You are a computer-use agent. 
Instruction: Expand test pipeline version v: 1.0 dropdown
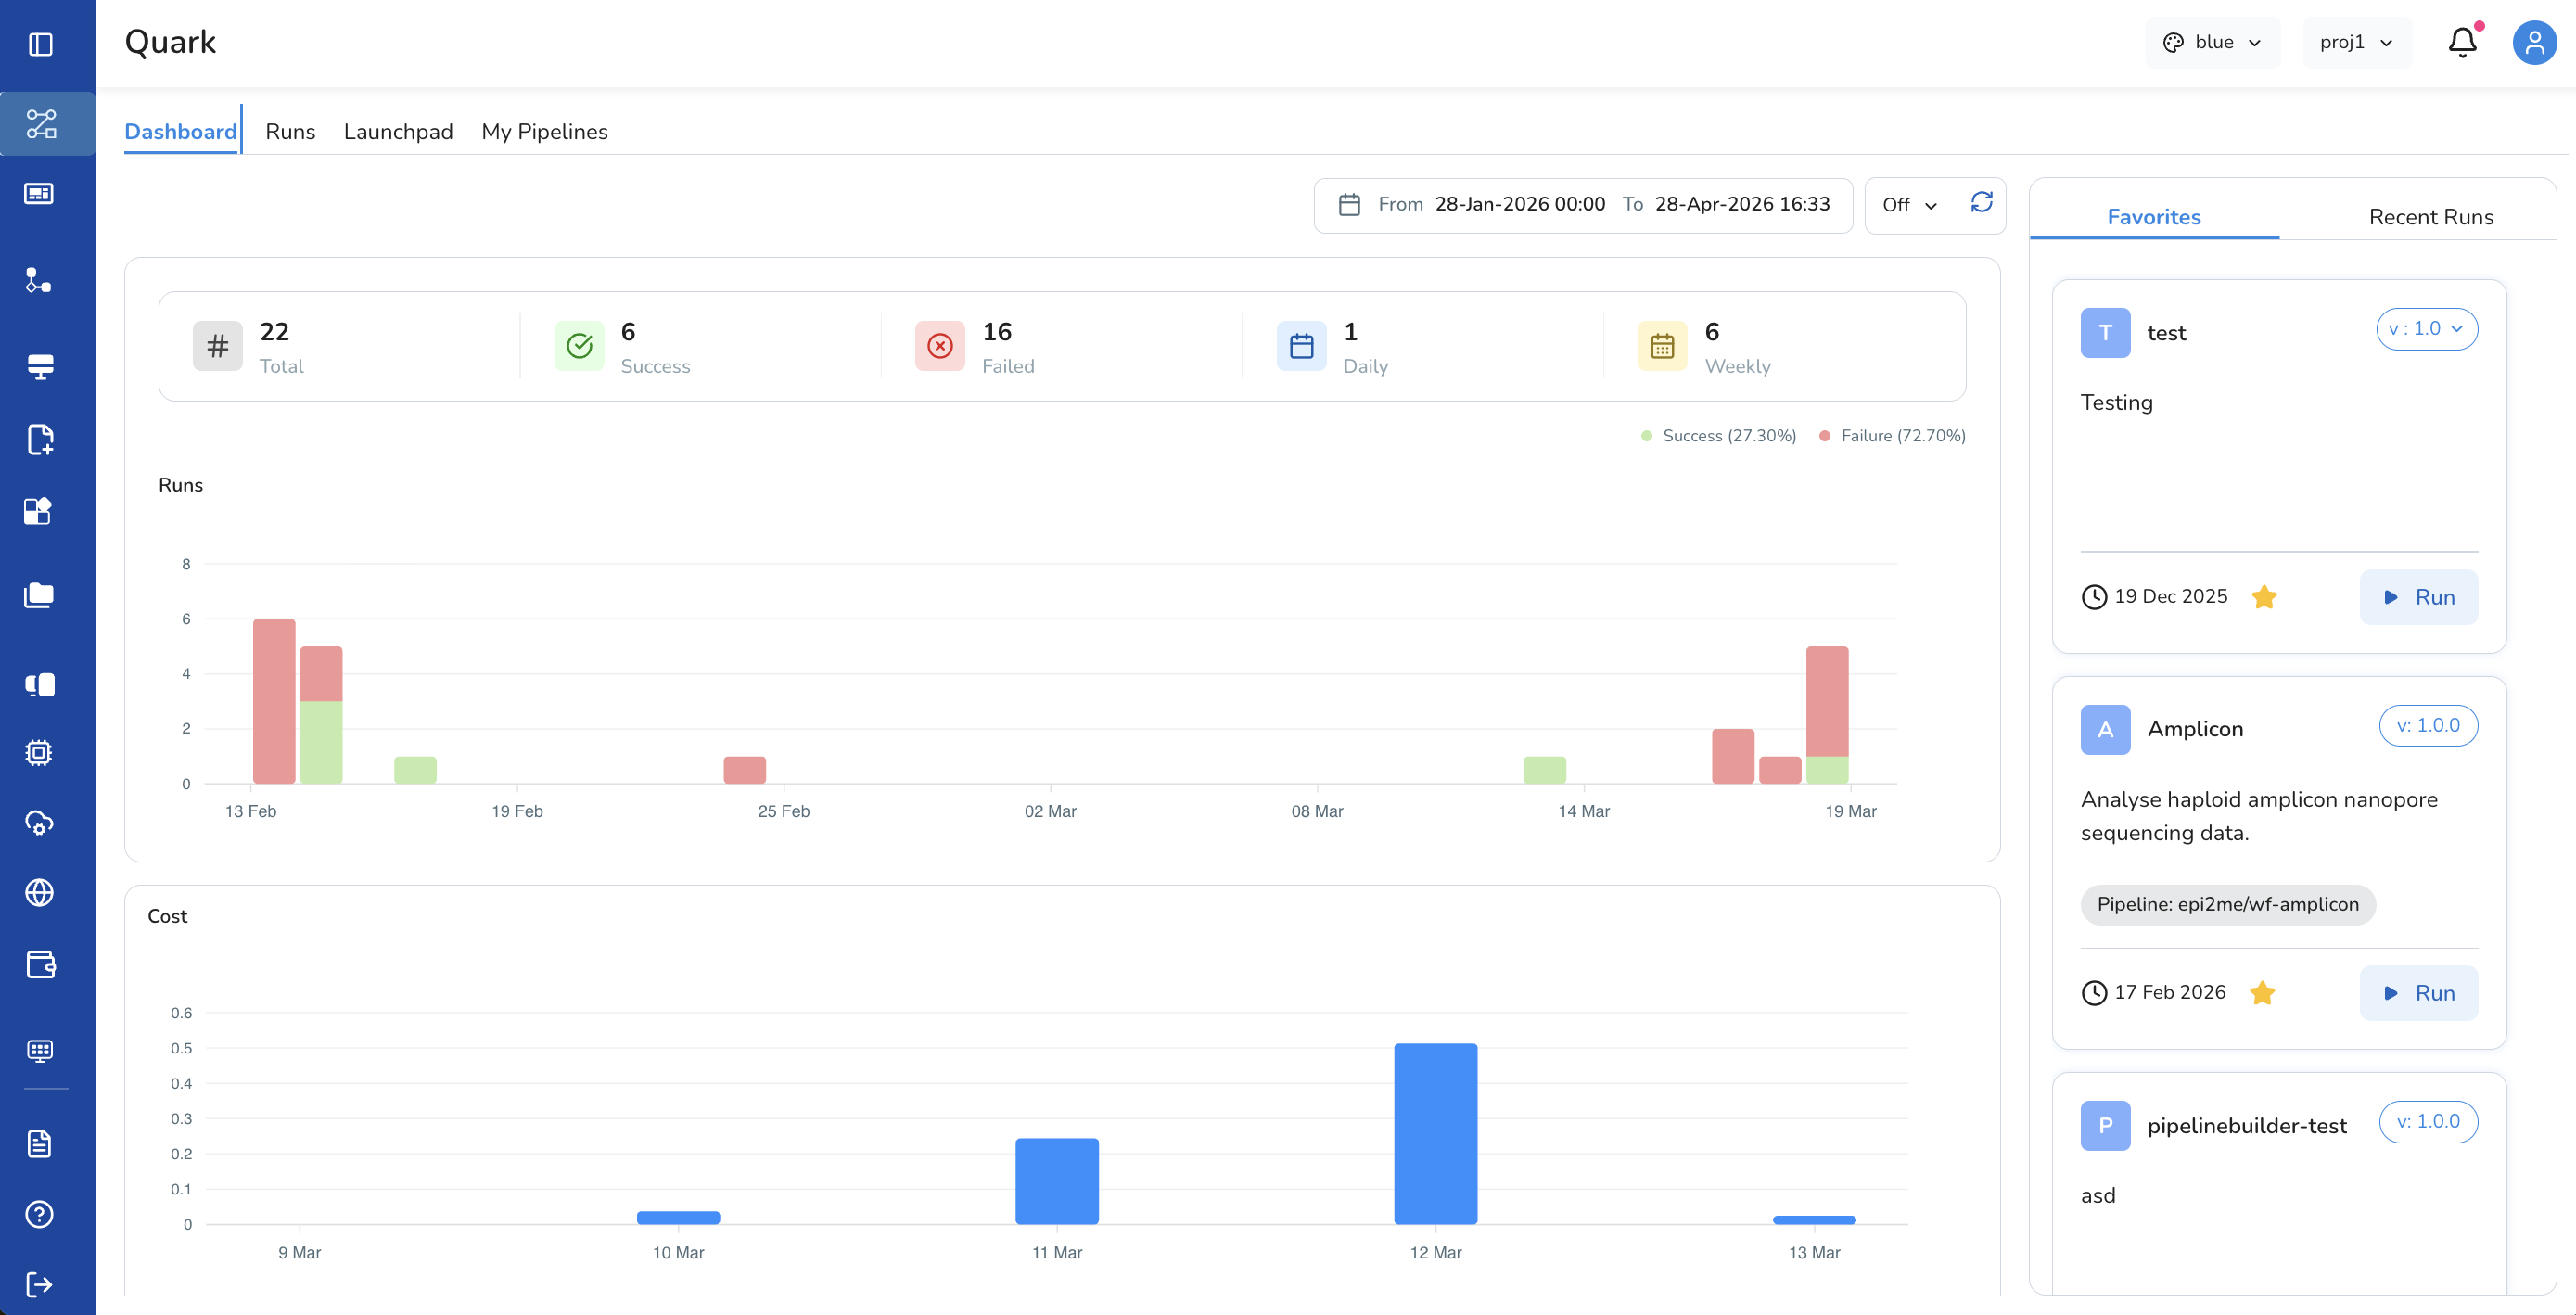pos(2427,329)
